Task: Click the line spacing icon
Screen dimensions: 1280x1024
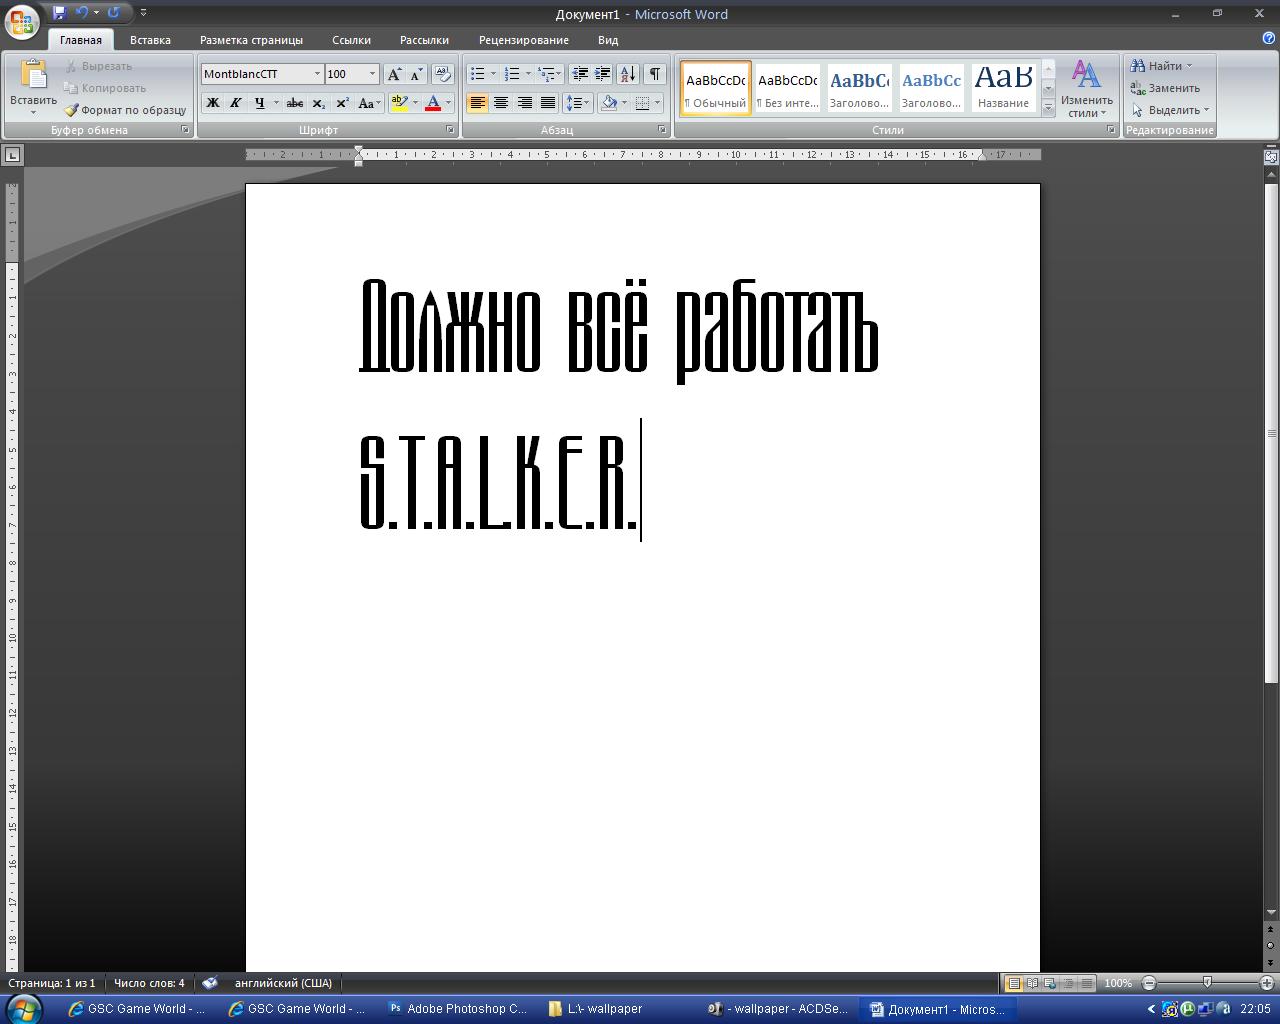Action: pos(574,103)
